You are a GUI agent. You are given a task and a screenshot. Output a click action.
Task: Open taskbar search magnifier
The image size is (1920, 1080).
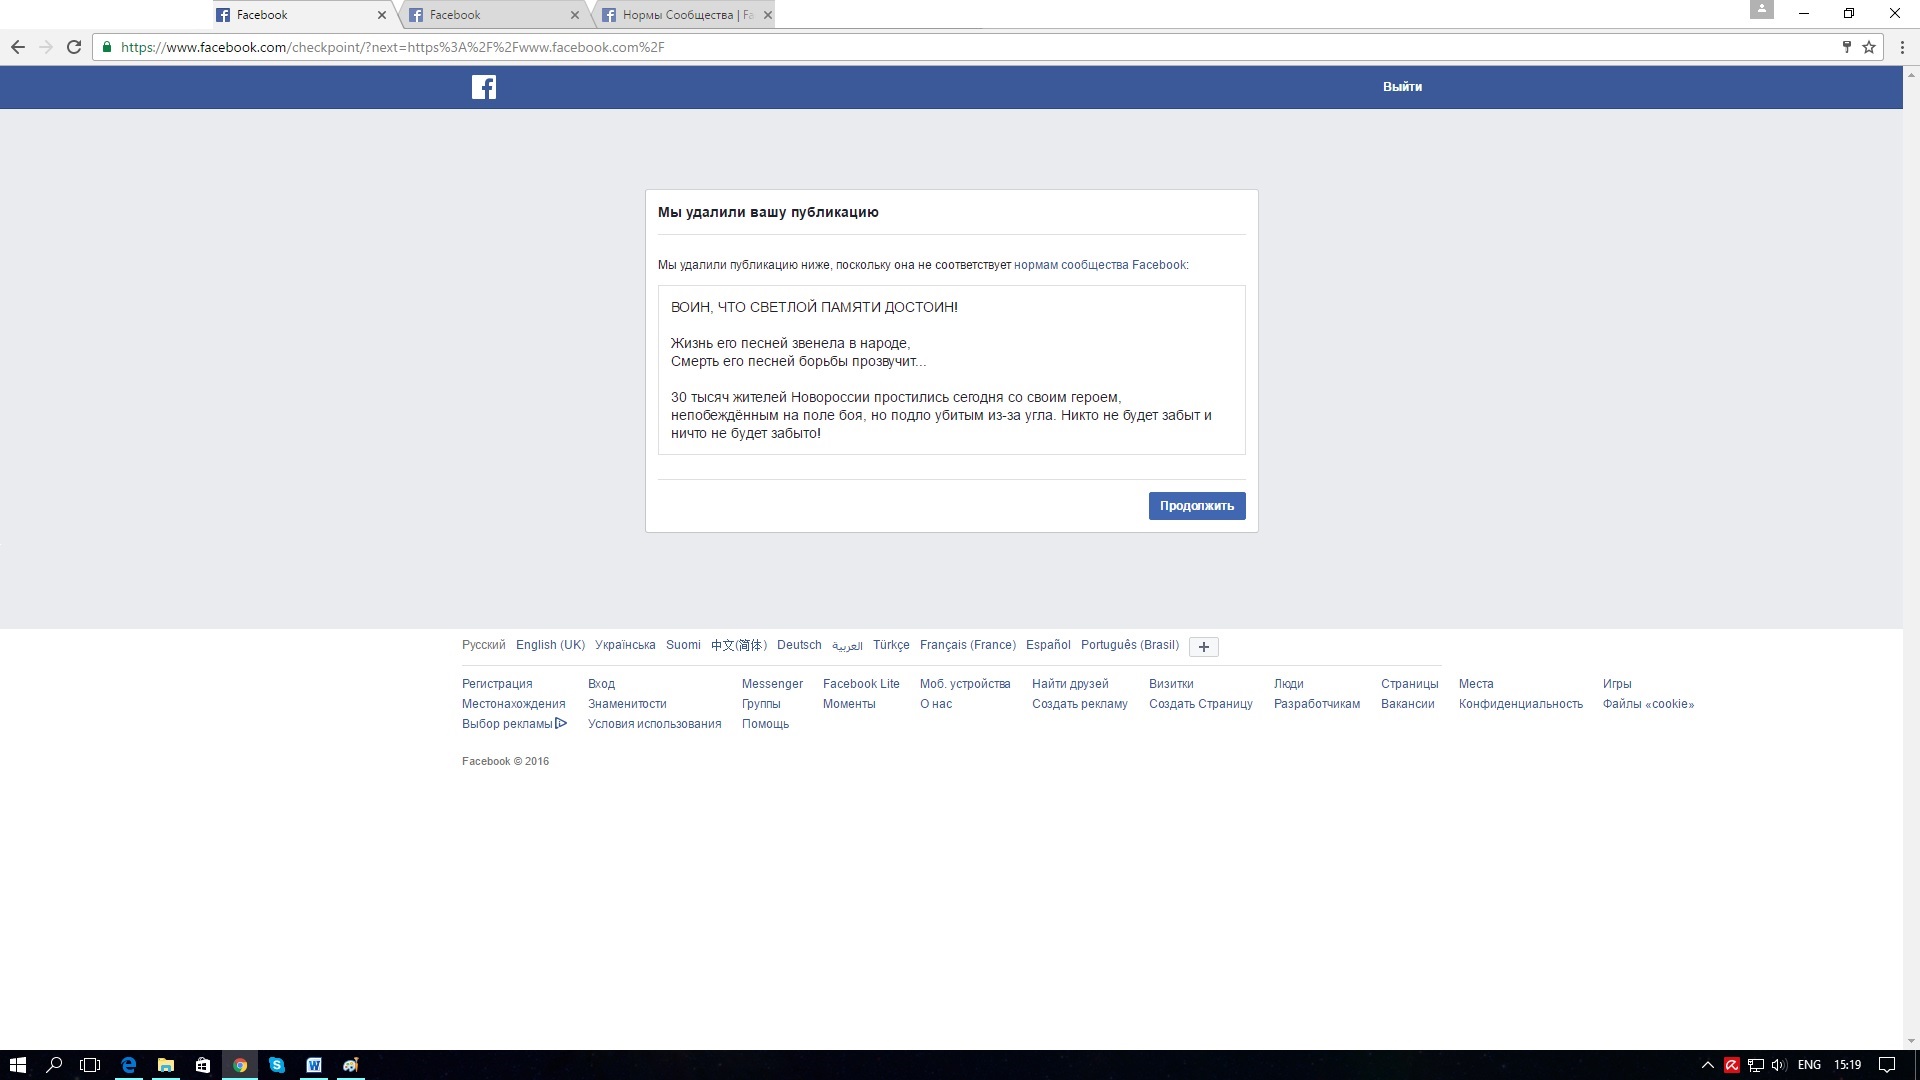(x=54, y=1065)
